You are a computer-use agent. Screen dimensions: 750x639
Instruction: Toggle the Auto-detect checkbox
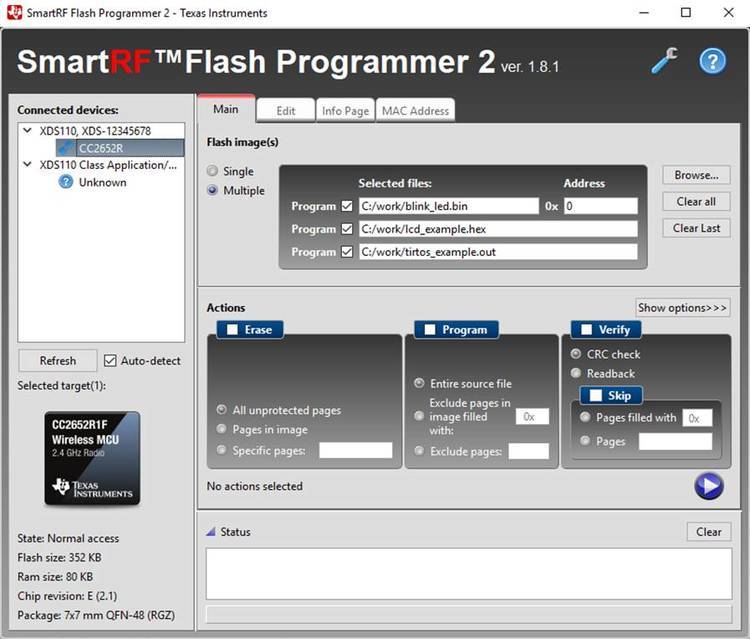(x=111, y=360)
